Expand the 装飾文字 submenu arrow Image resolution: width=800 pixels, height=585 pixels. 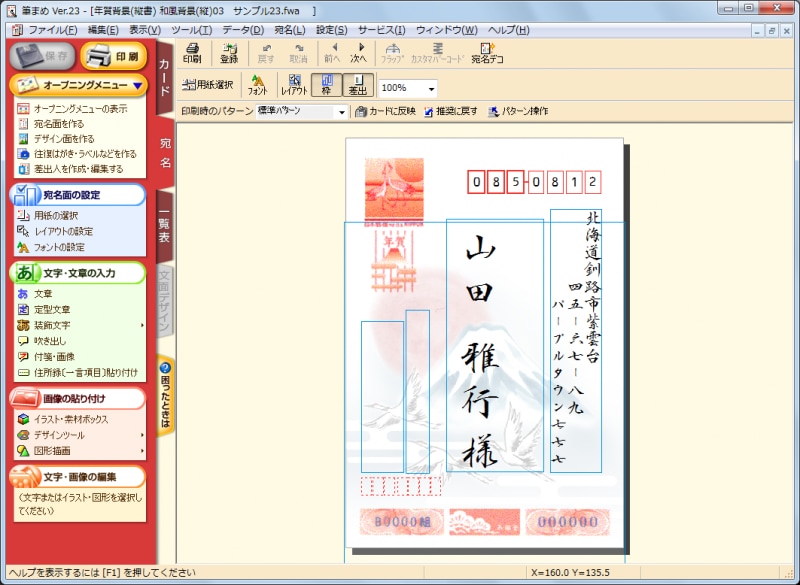(x=141, y=325)
